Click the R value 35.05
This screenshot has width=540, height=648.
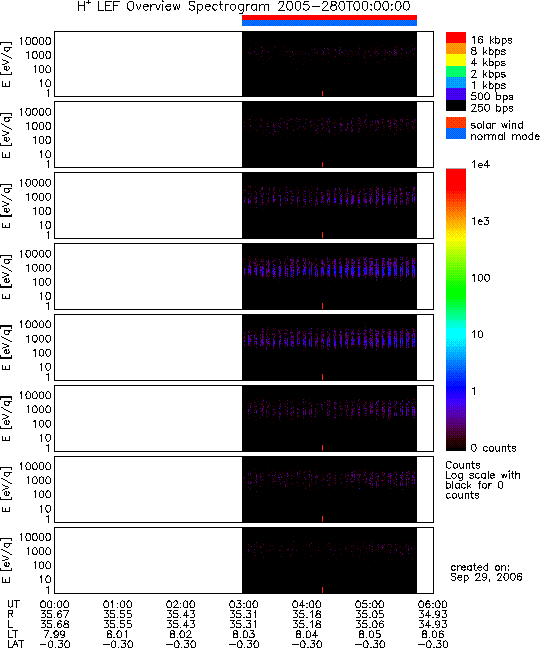(x=370, y=615)
